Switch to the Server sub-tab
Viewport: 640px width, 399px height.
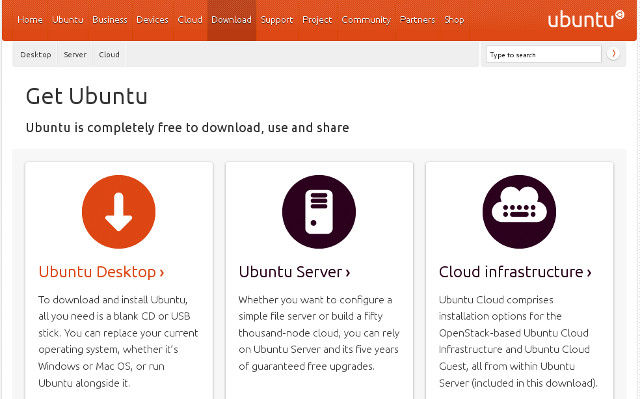coord(75,54)
